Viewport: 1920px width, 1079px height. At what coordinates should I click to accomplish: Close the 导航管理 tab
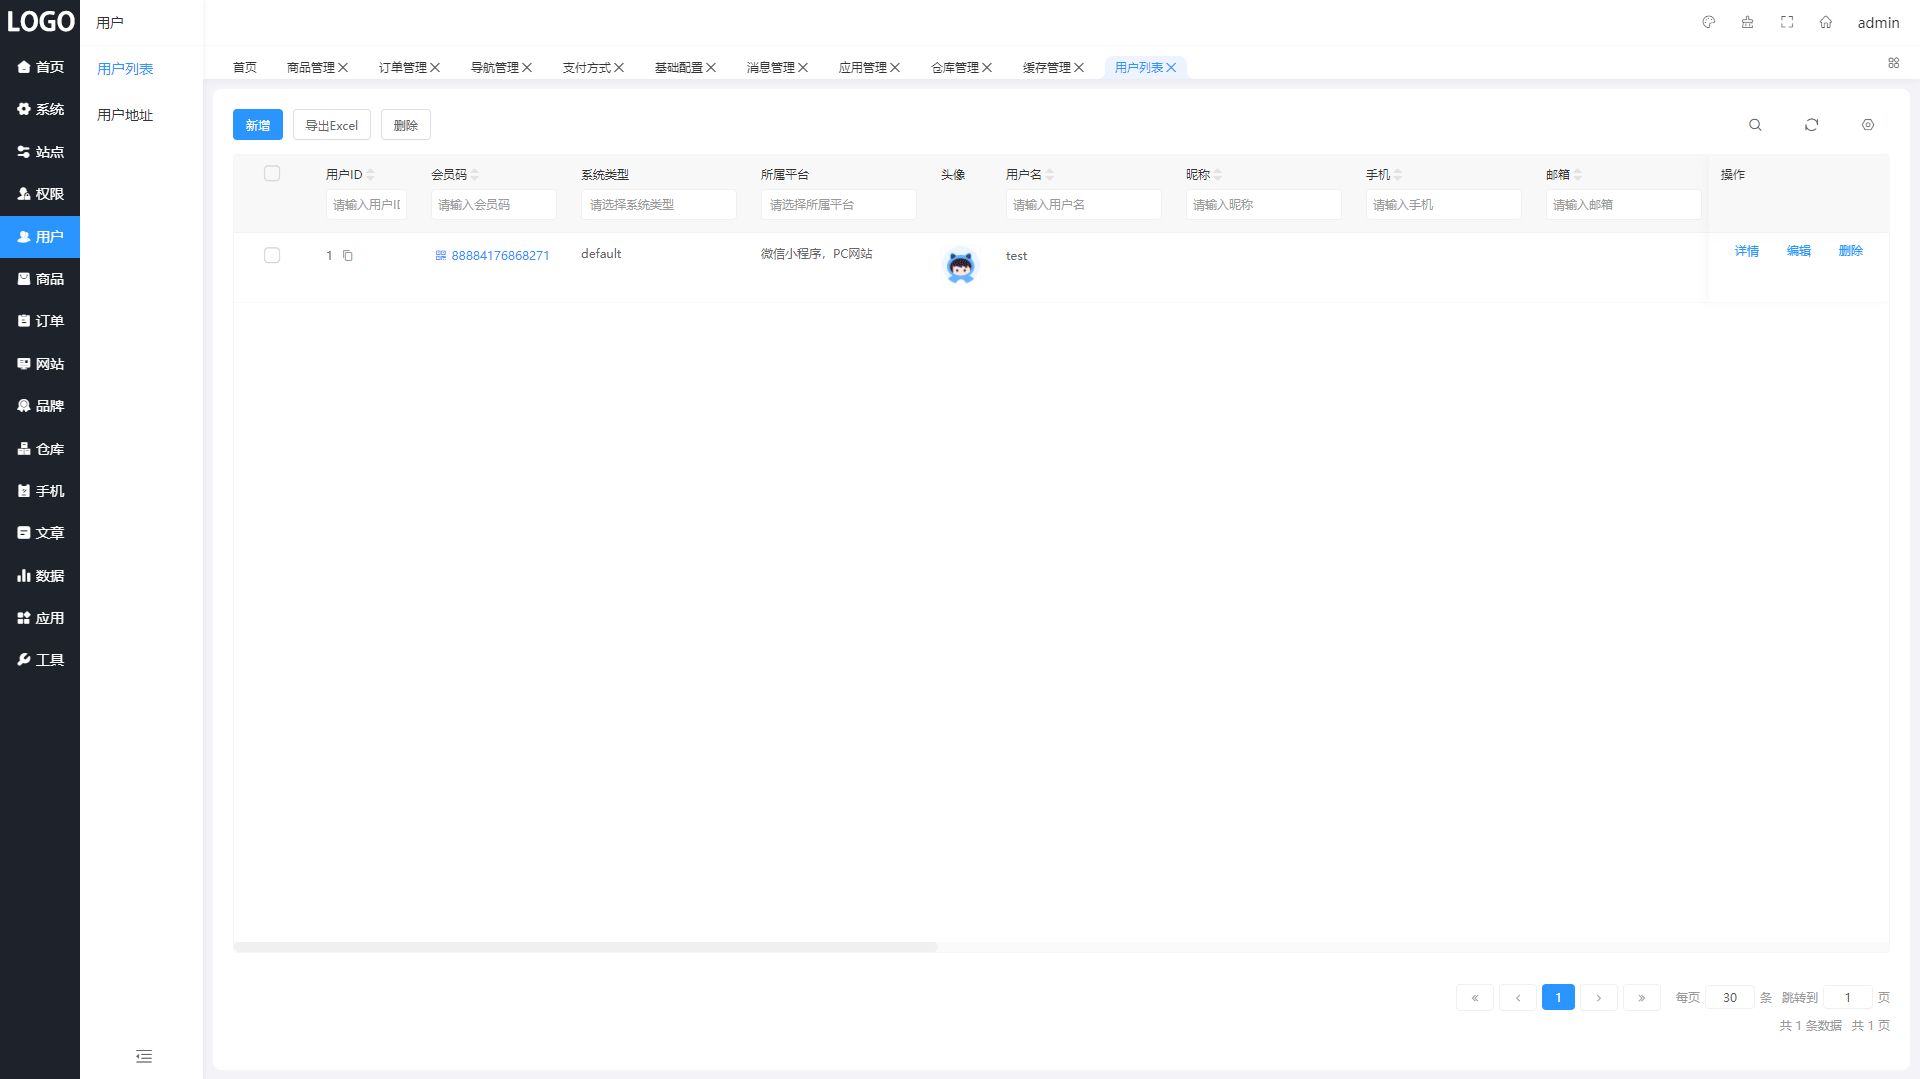pyautogui.click(x=527, y=67)
